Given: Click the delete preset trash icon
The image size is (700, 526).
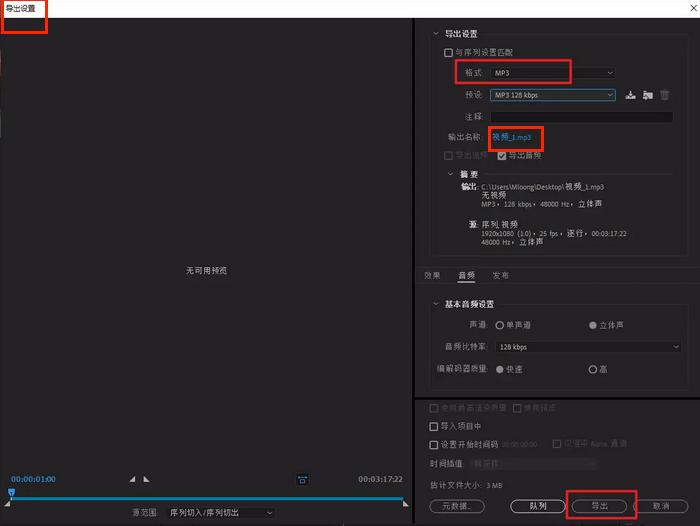Looking at the screenshot, I should click(665, 95).
